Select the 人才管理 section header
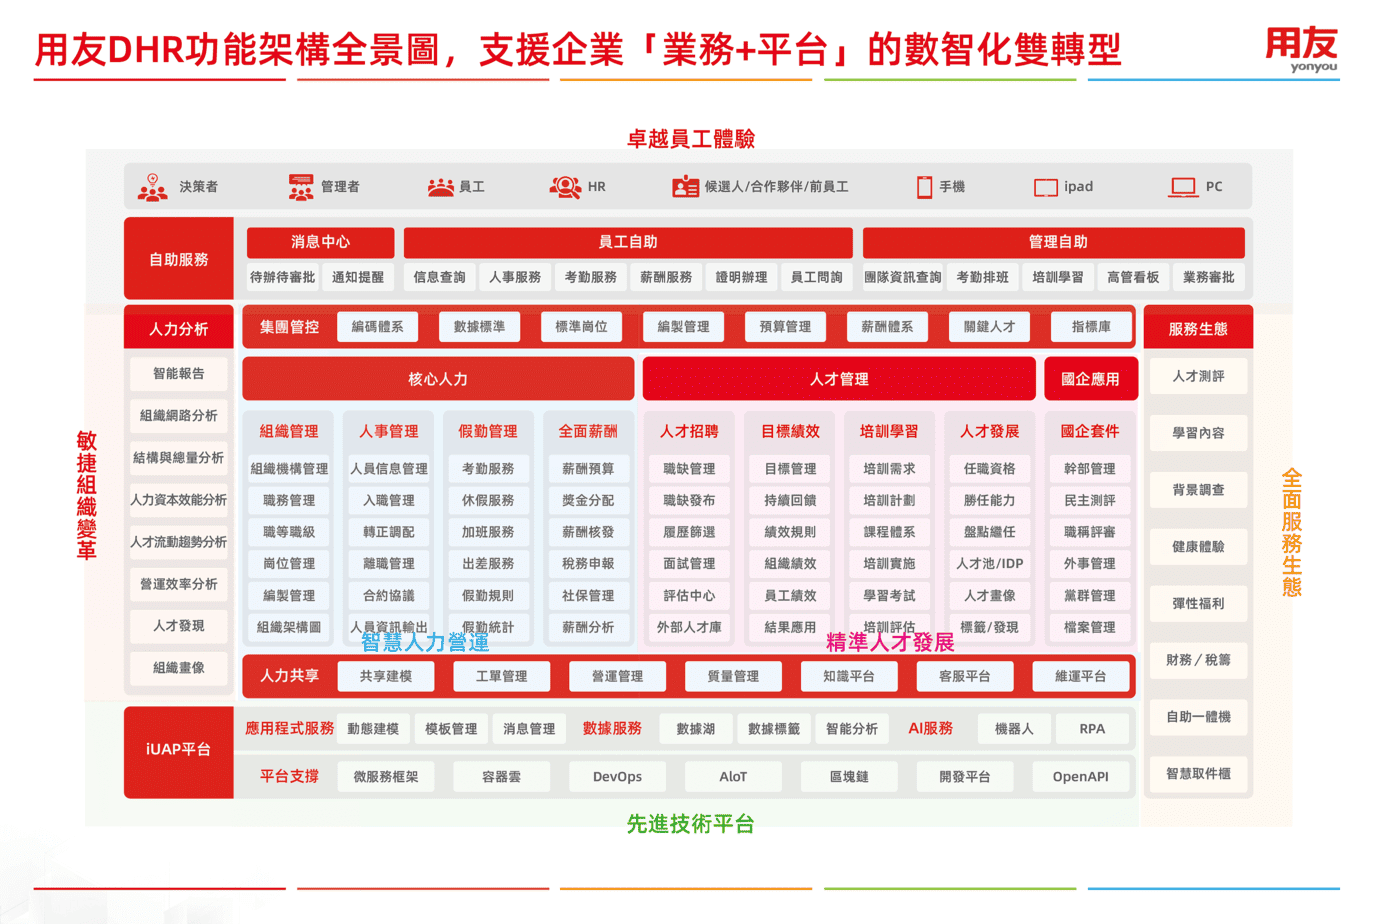 [839, 379]
